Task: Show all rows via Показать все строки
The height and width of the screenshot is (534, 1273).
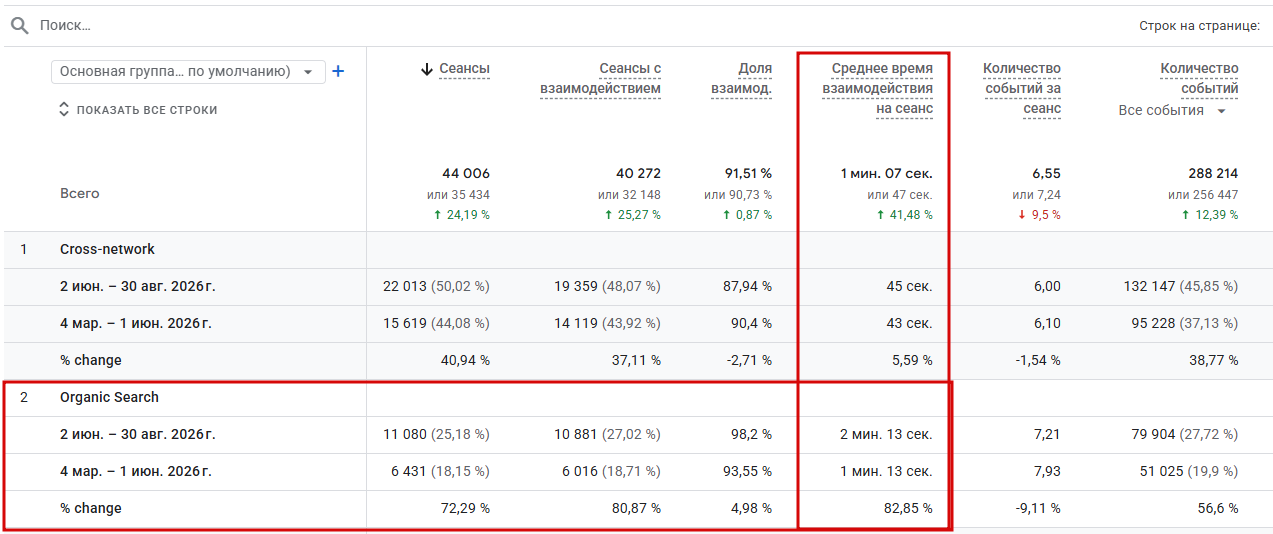Action: tap(146, 110)
